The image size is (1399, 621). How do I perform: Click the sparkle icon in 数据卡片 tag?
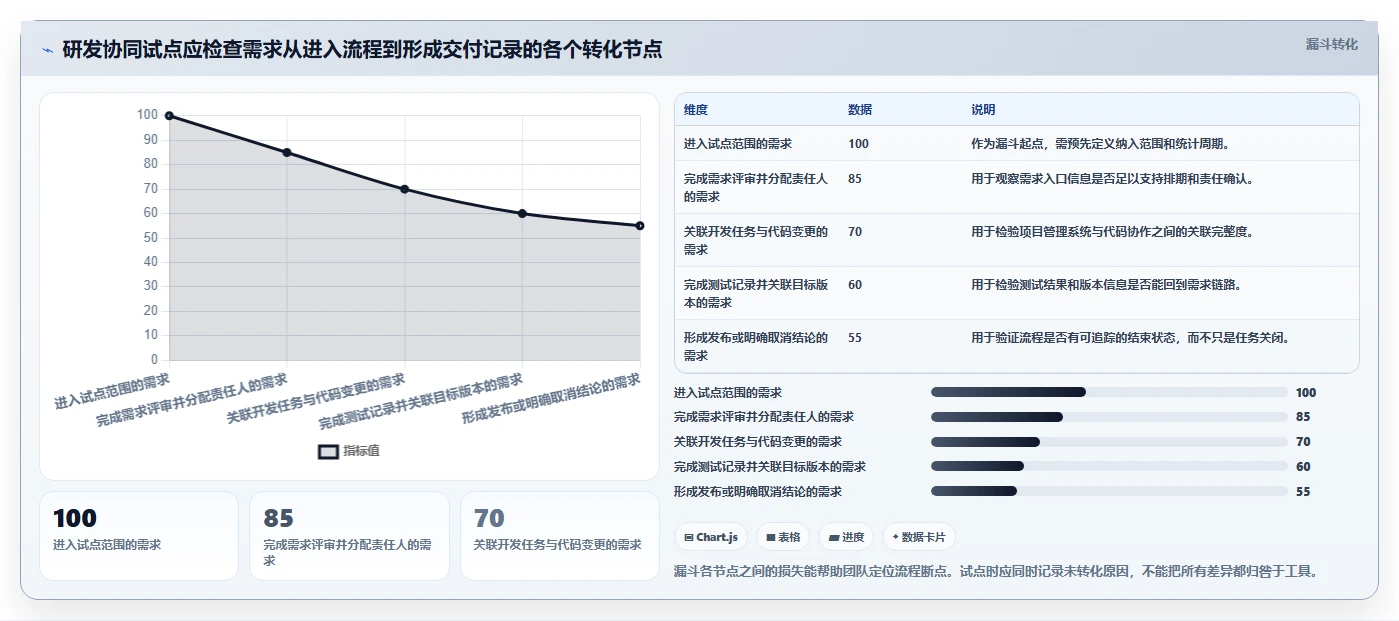tap(895, 537)
